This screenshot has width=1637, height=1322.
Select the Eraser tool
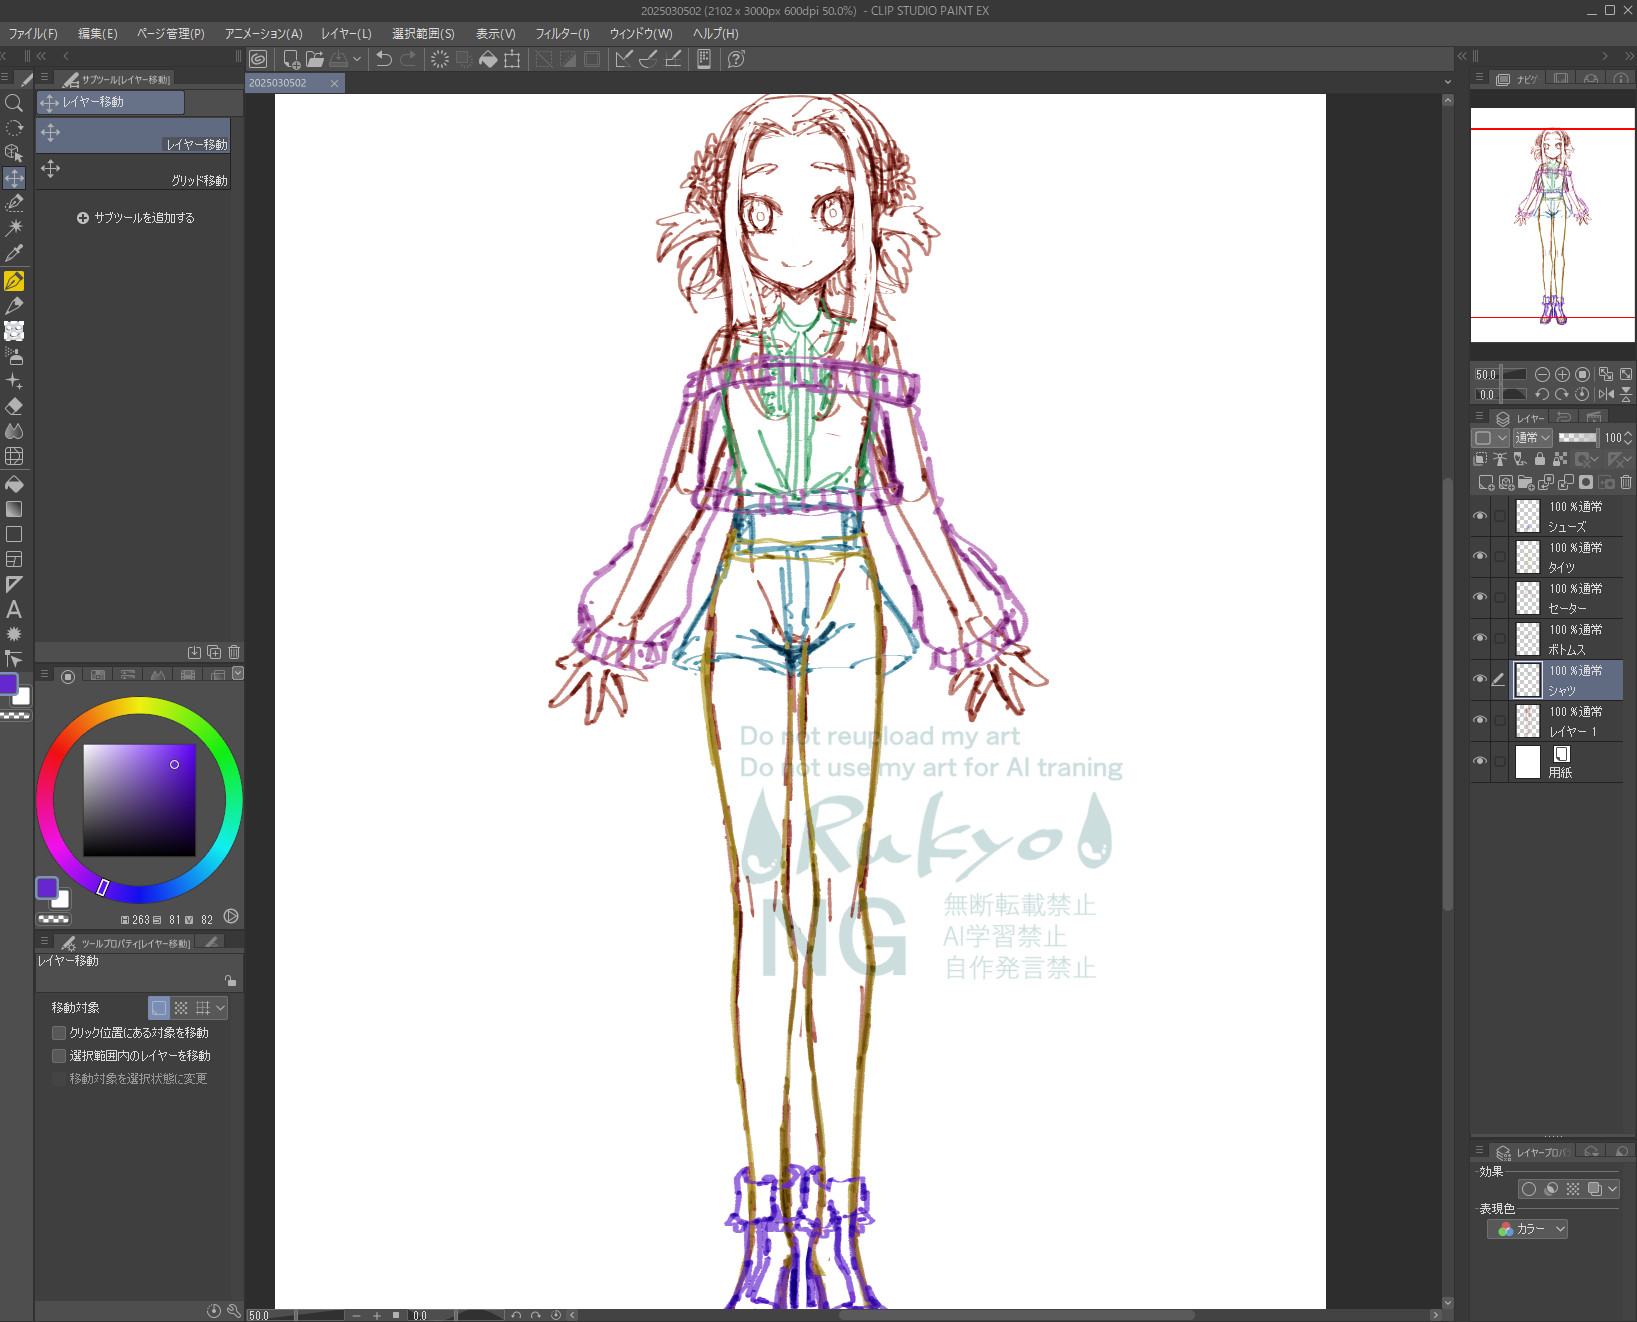coord(14,406)
